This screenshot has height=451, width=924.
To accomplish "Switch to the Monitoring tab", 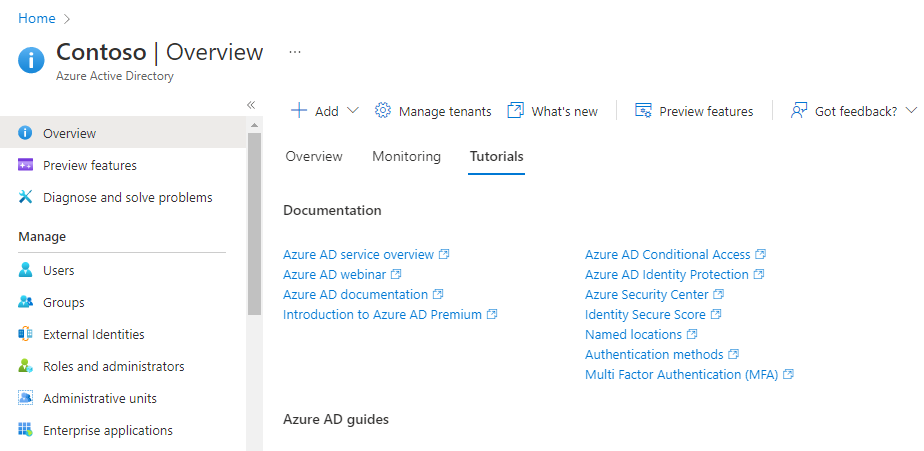I will 406,157.
